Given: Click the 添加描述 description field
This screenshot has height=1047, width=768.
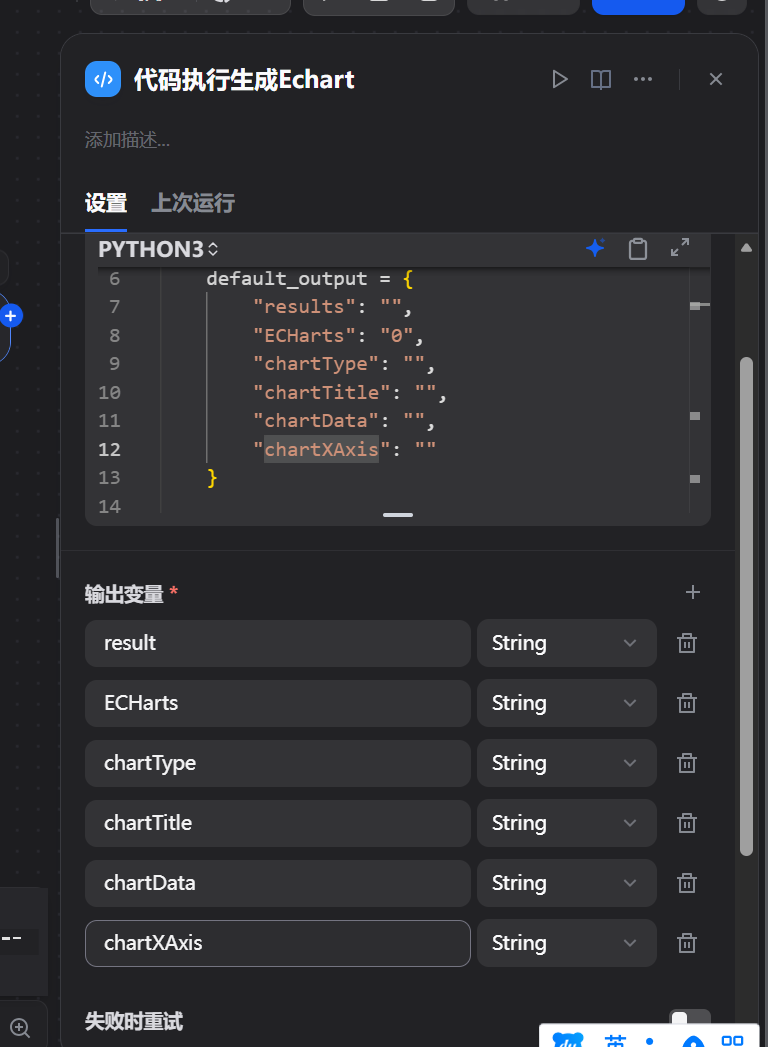Looking at the screenshot, I should pos(127,140).
